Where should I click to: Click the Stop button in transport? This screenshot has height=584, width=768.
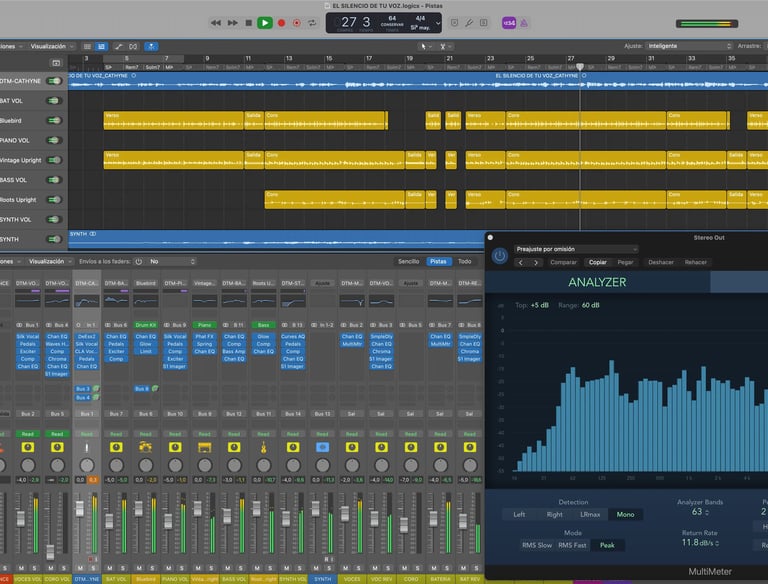248,22
